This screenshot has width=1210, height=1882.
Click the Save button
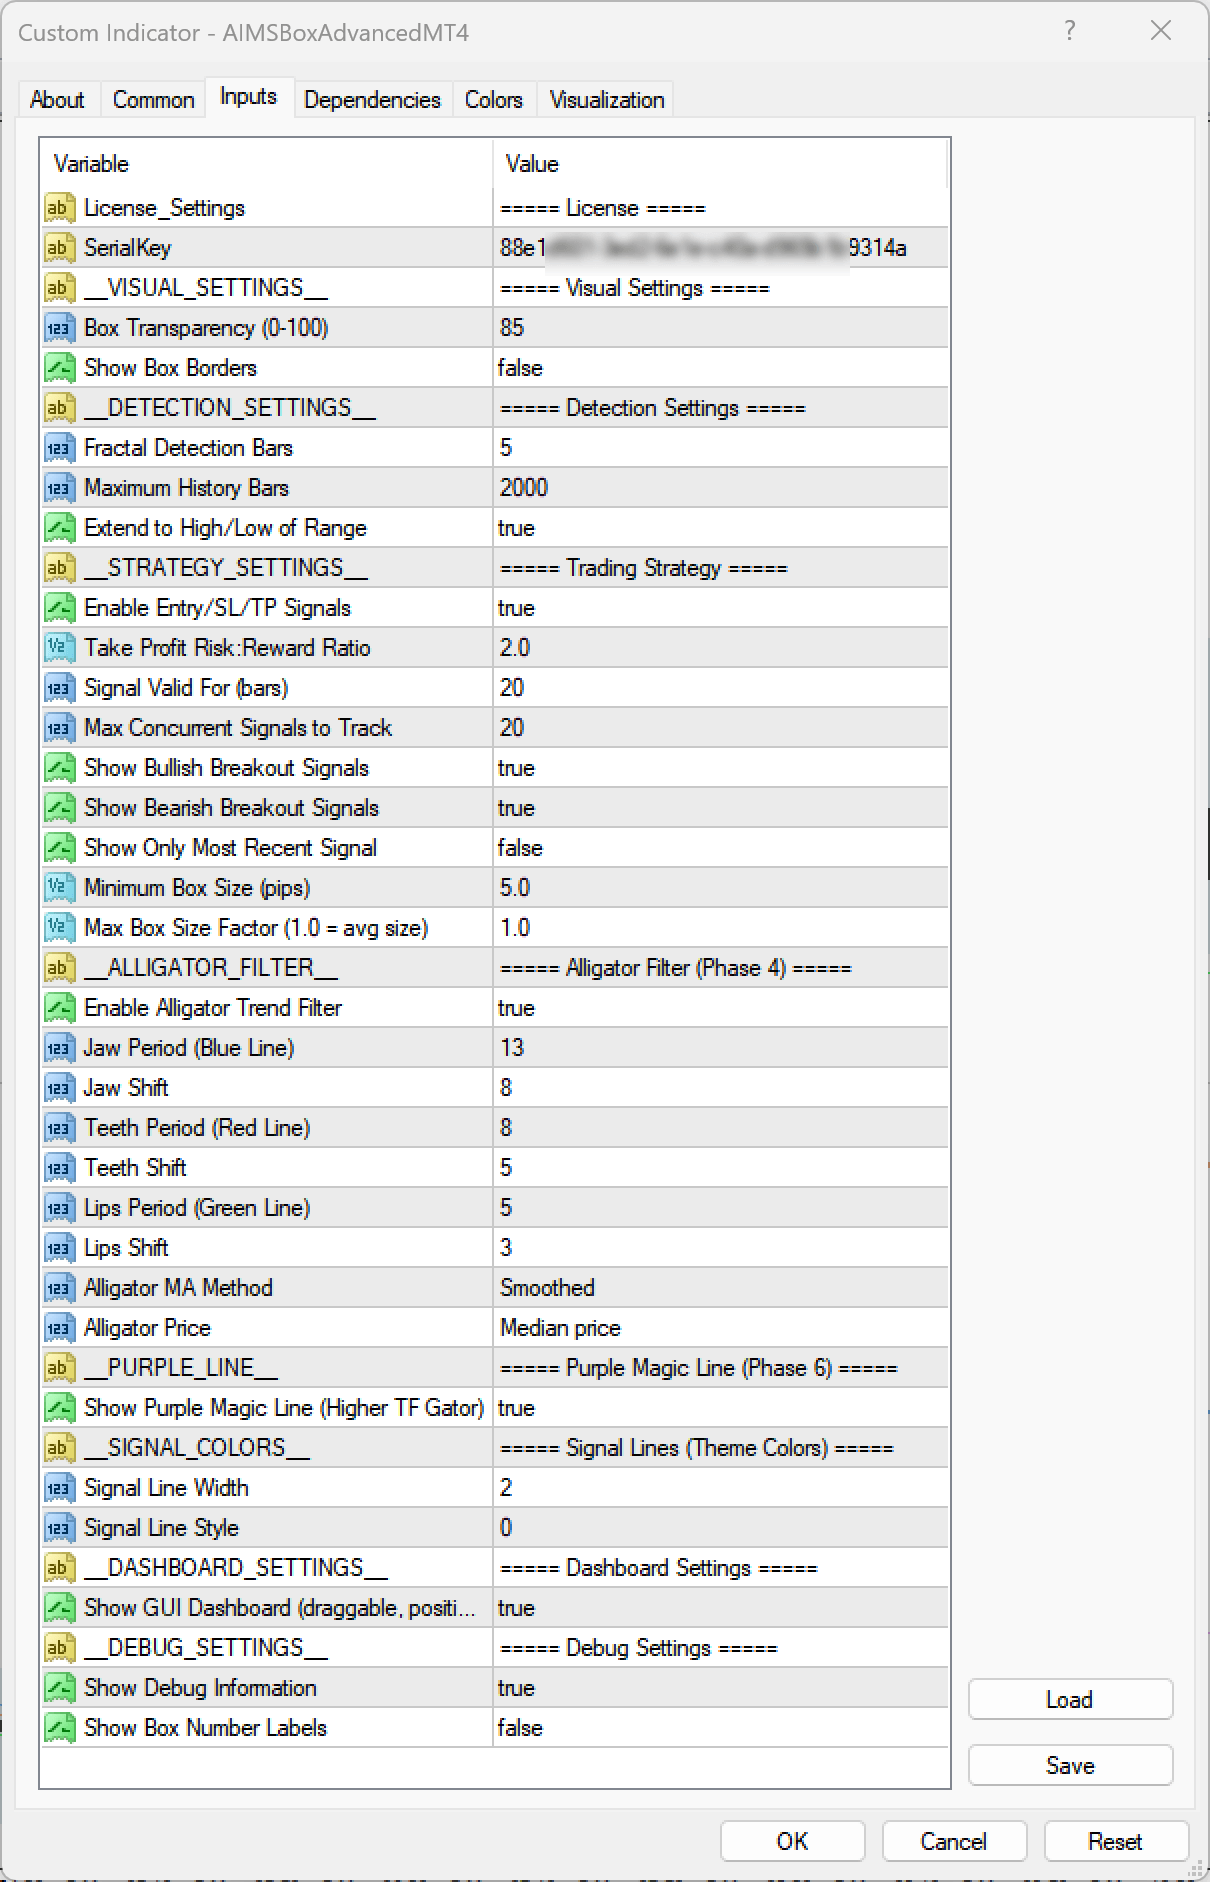click(x=1070, y=1765)
